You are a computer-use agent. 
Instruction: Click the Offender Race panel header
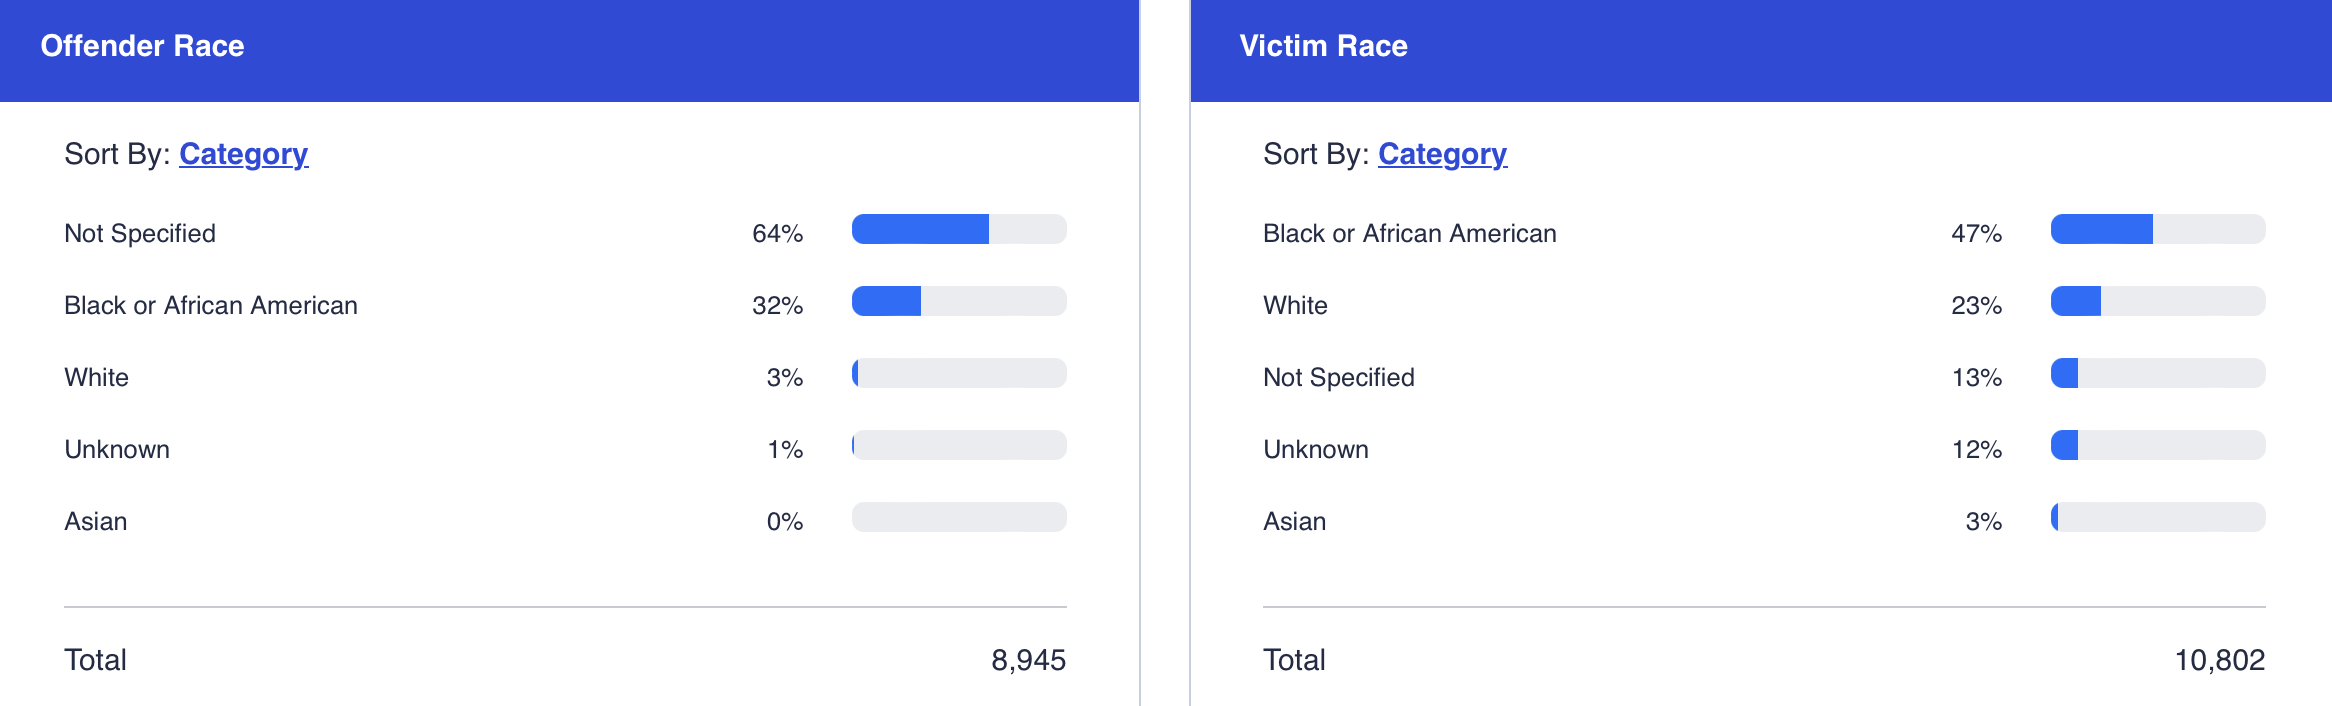pos(142,46)
